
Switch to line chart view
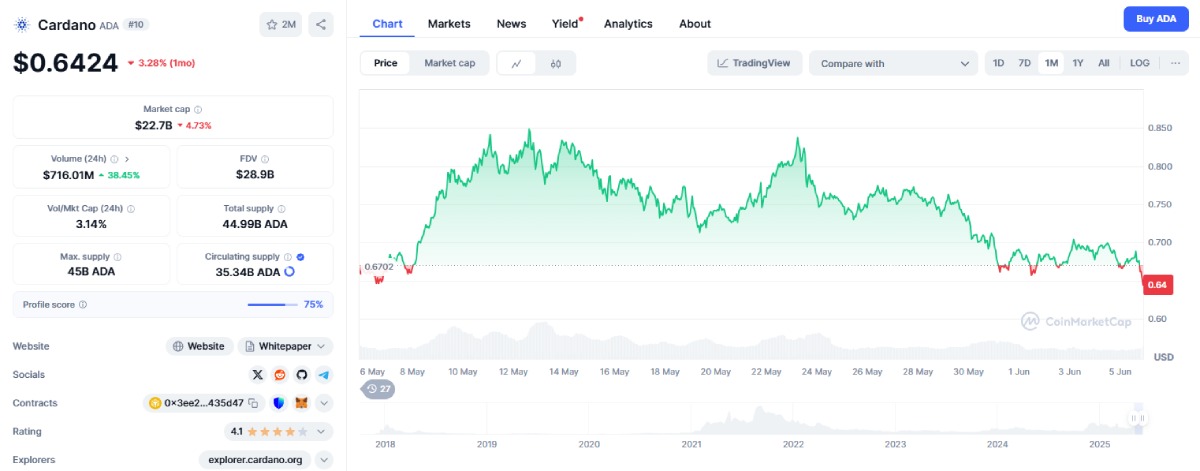(516, 63)
